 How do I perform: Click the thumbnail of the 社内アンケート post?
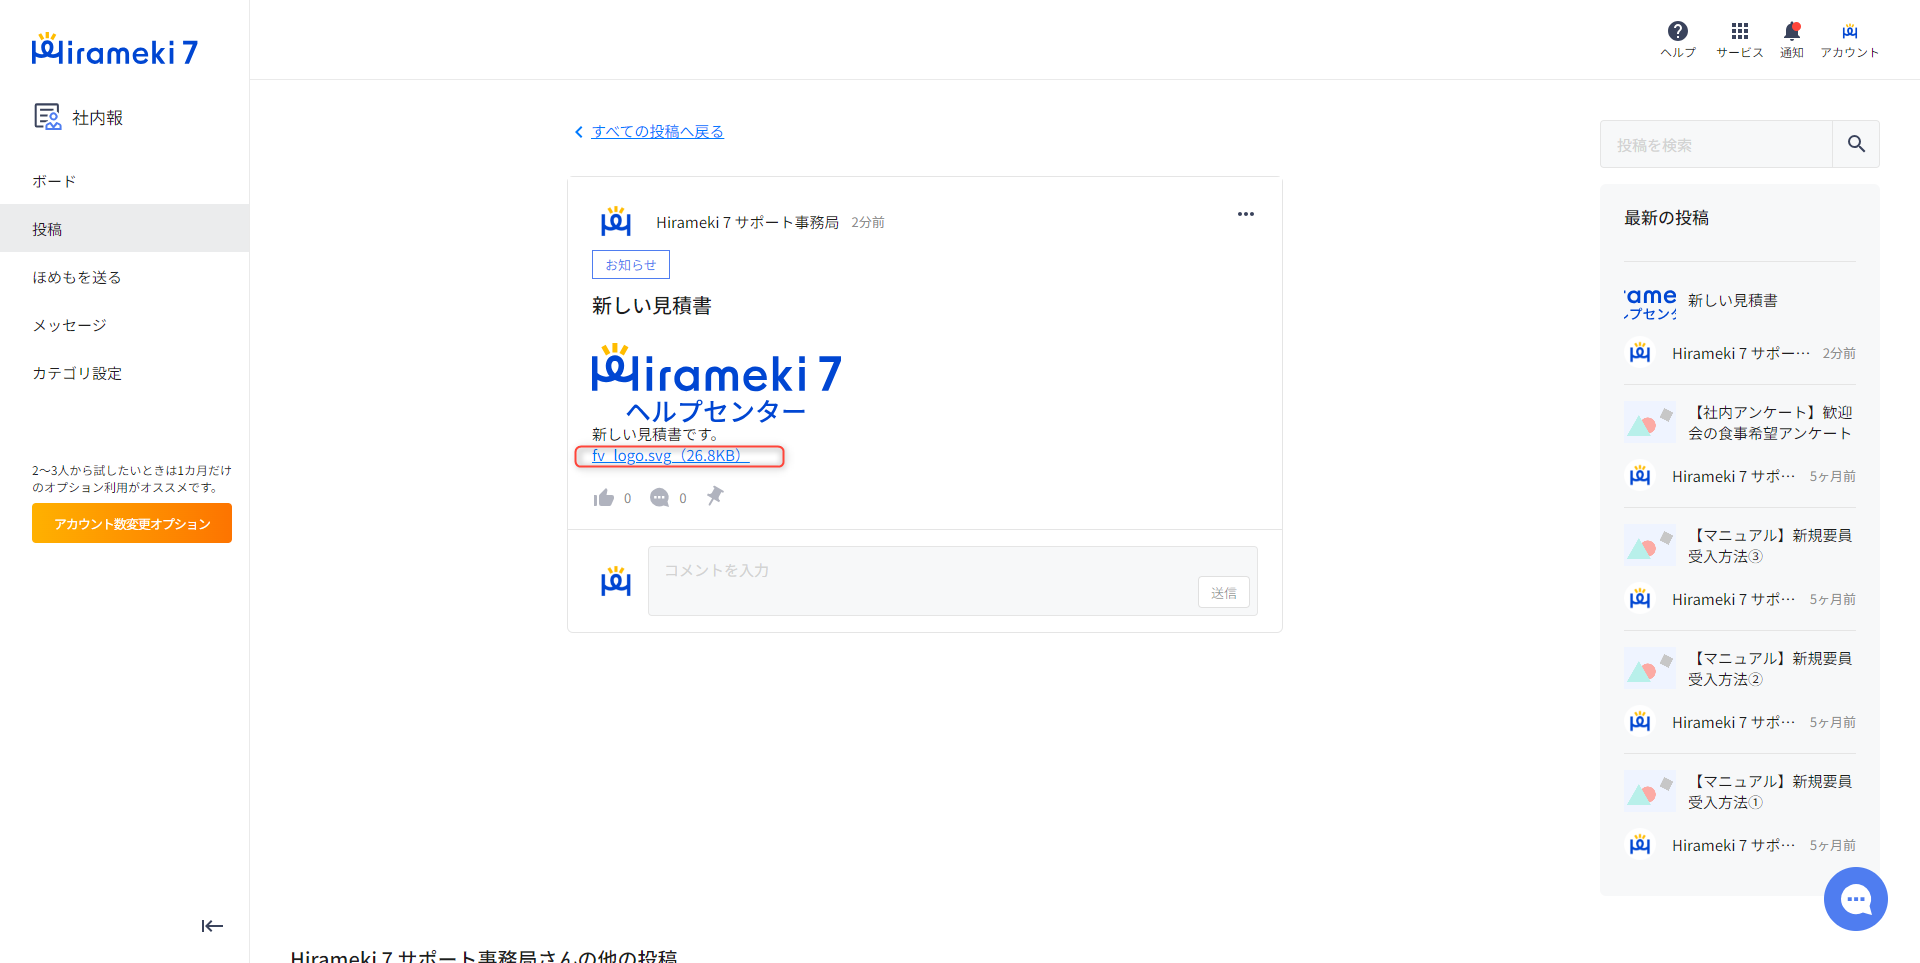[x=1650, y=423]
